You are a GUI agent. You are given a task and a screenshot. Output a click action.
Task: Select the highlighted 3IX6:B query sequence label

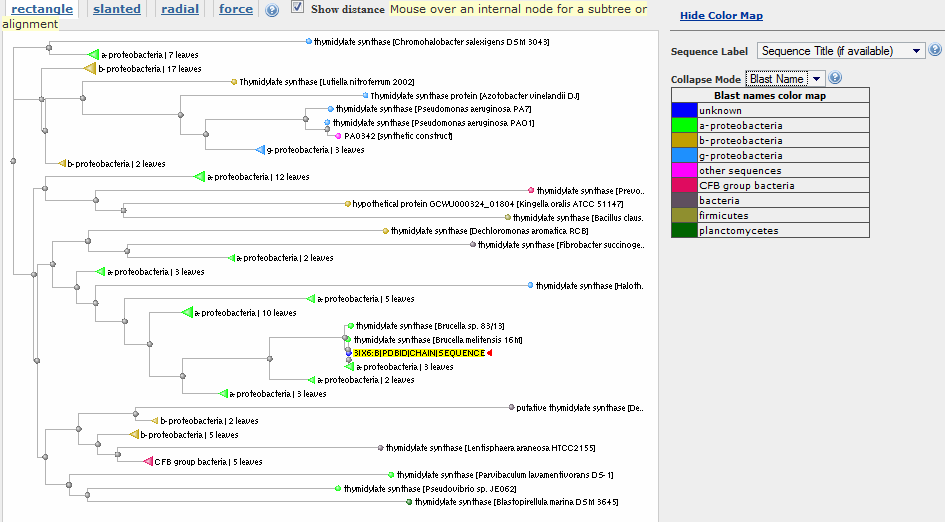click(419, 353)
